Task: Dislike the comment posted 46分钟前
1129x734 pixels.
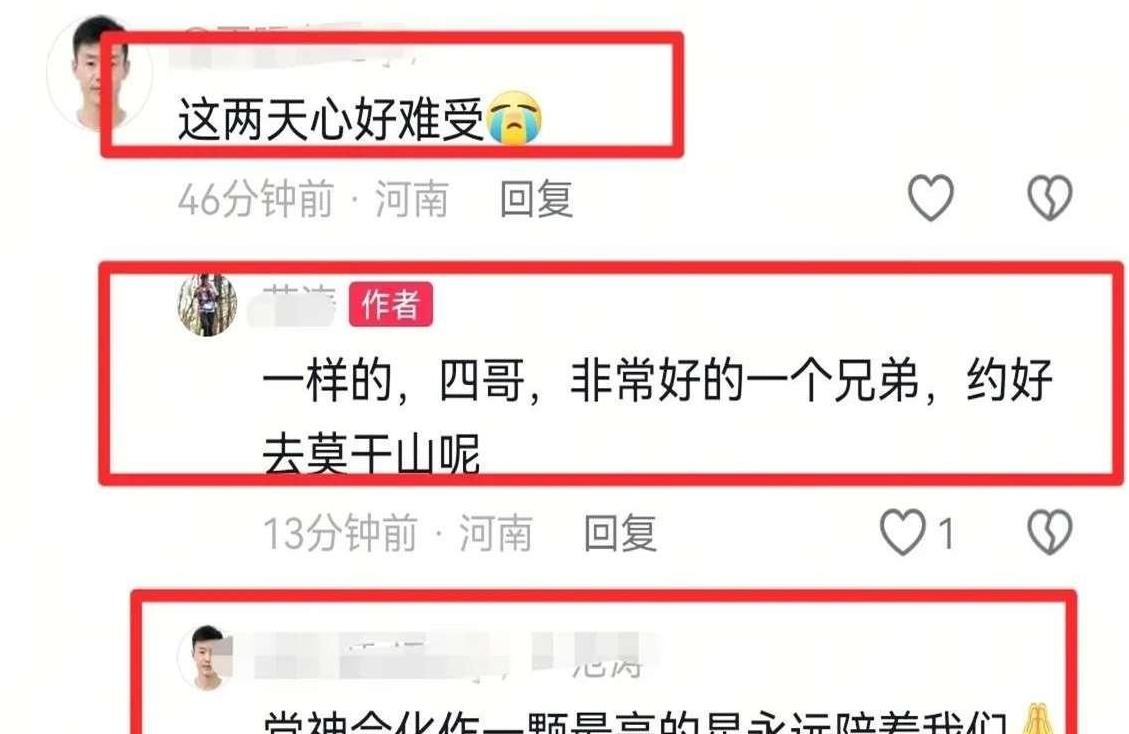Action: (x=1049, y=197)
